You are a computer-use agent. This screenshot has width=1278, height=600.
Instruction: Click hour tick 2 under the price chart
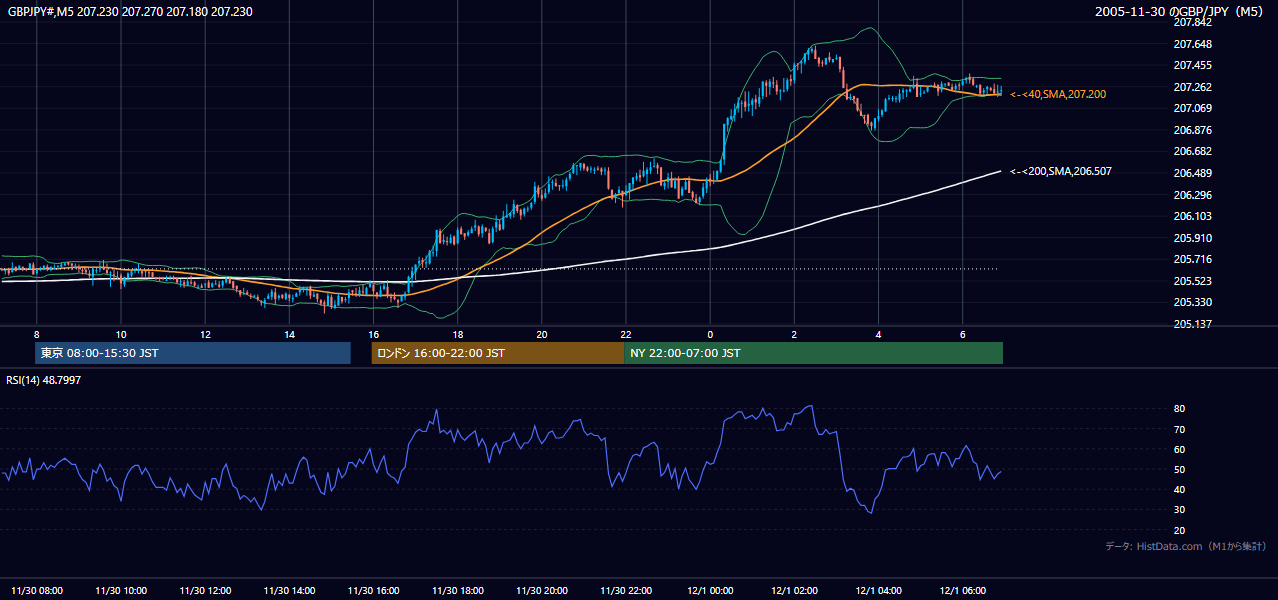[x=794, y=334]
